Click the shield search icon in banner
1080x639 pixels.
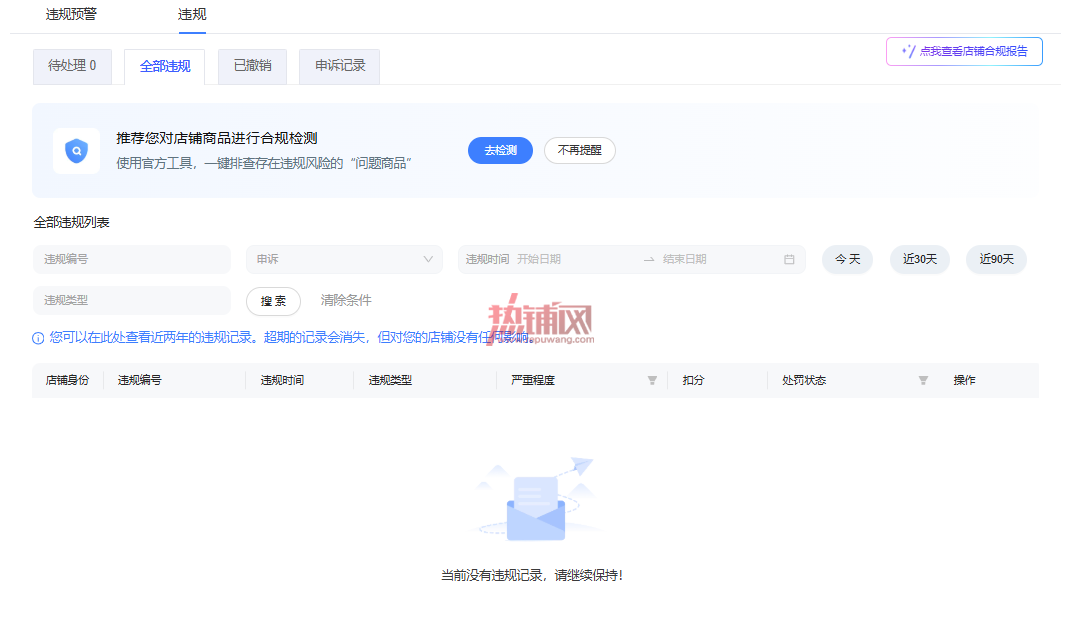click(x=76, y=151)
